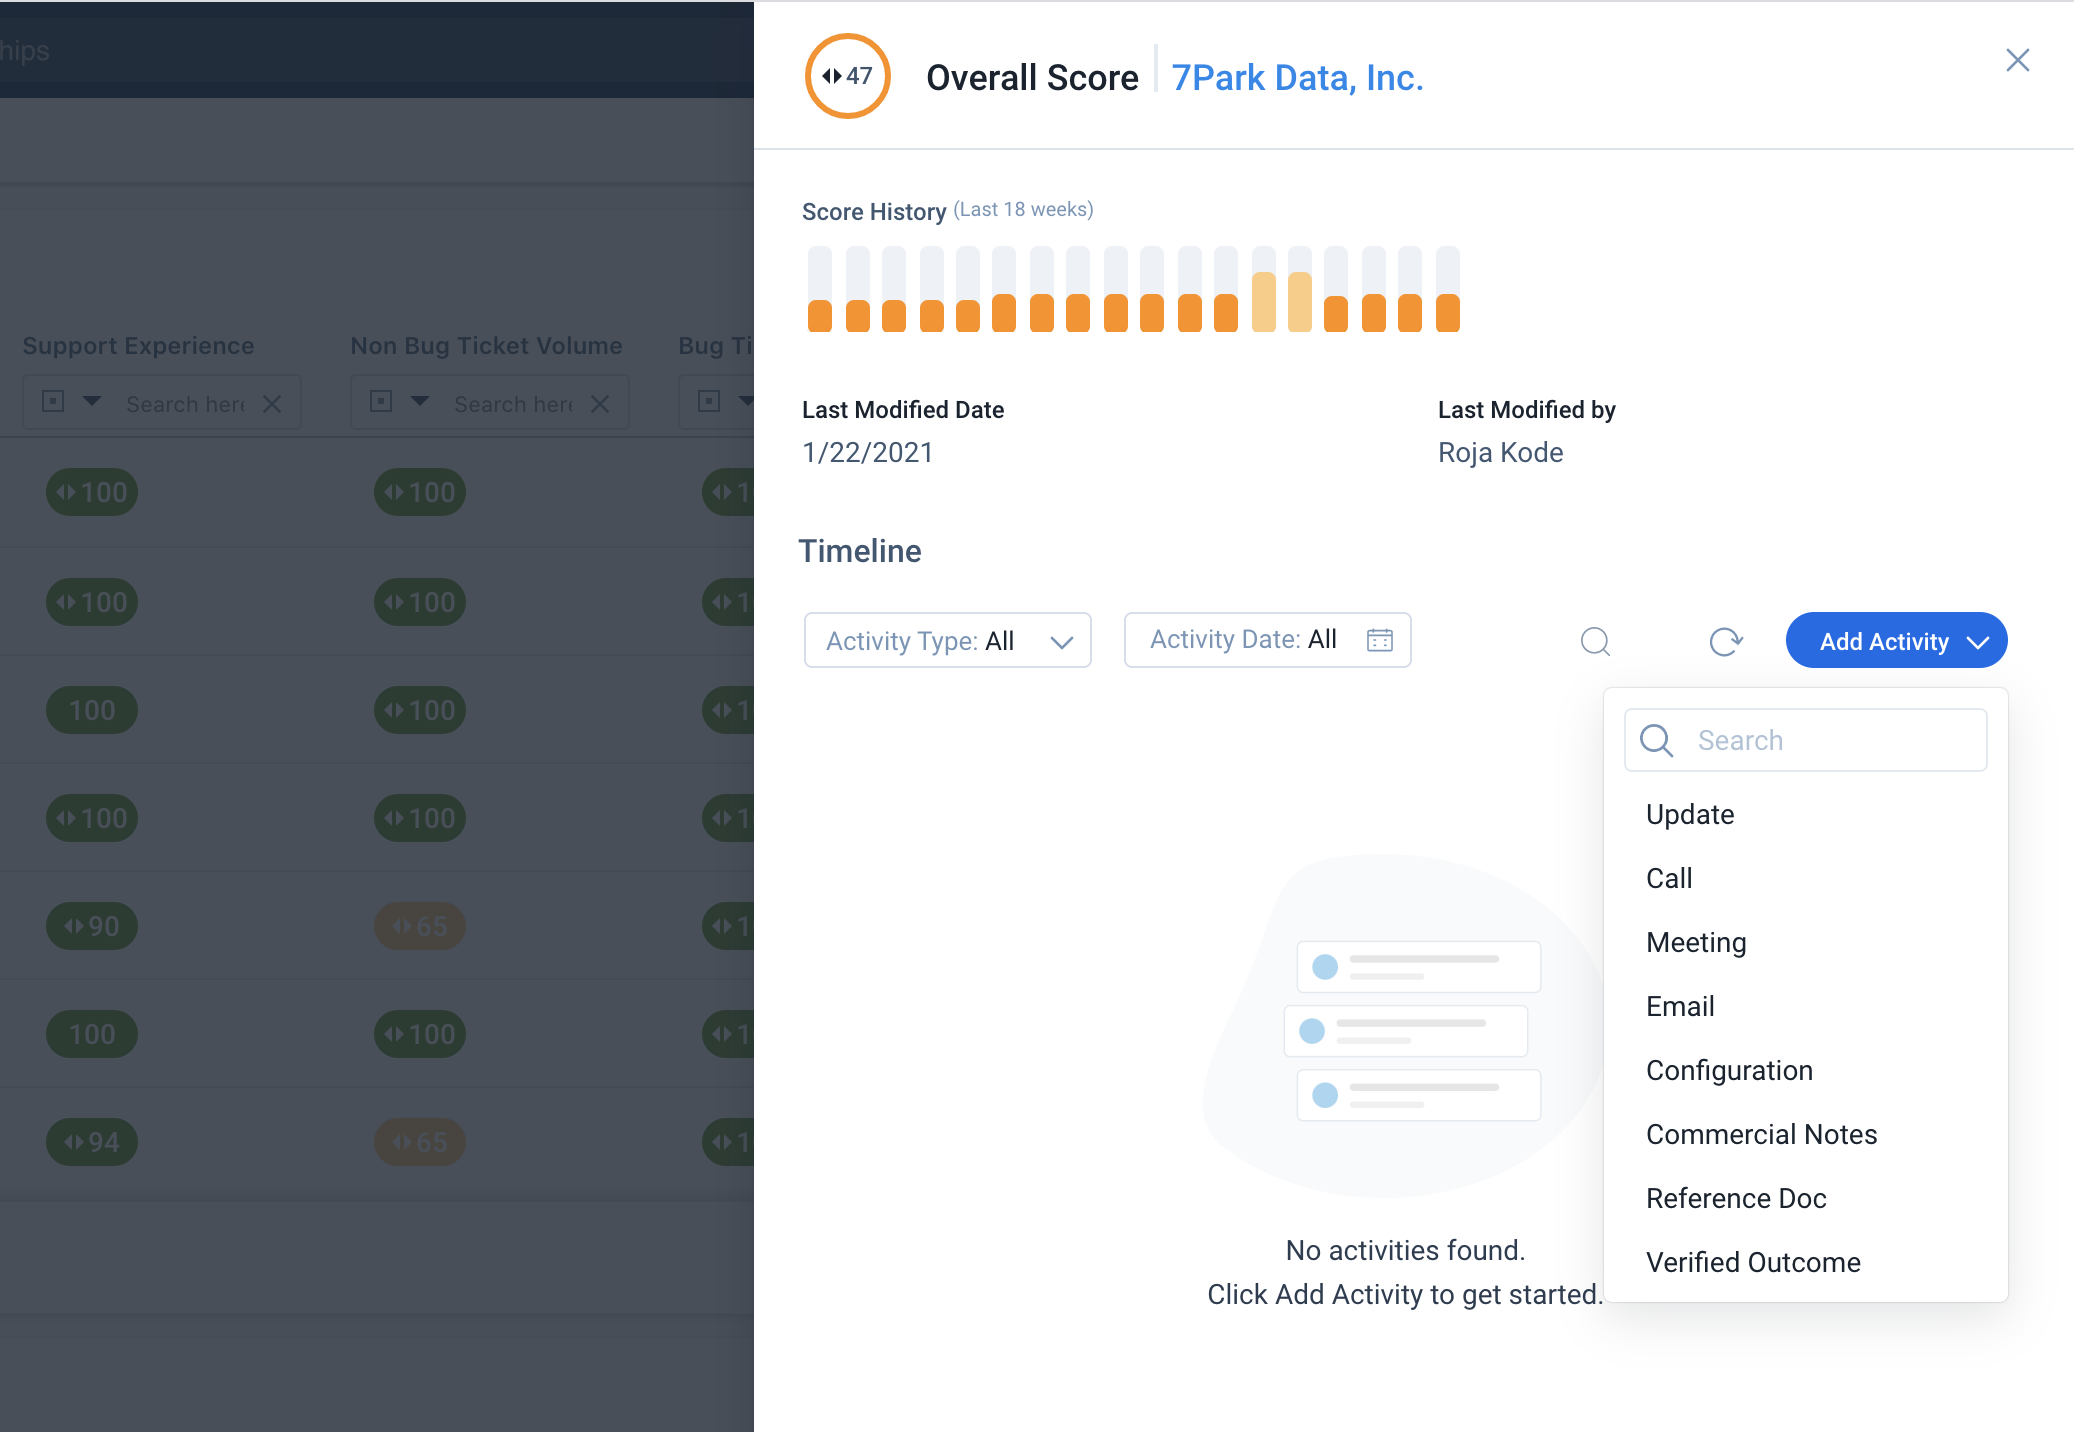Click the Bug Ti column filter box
The width and height of the screenshot is (2074, 1432).
716,402
